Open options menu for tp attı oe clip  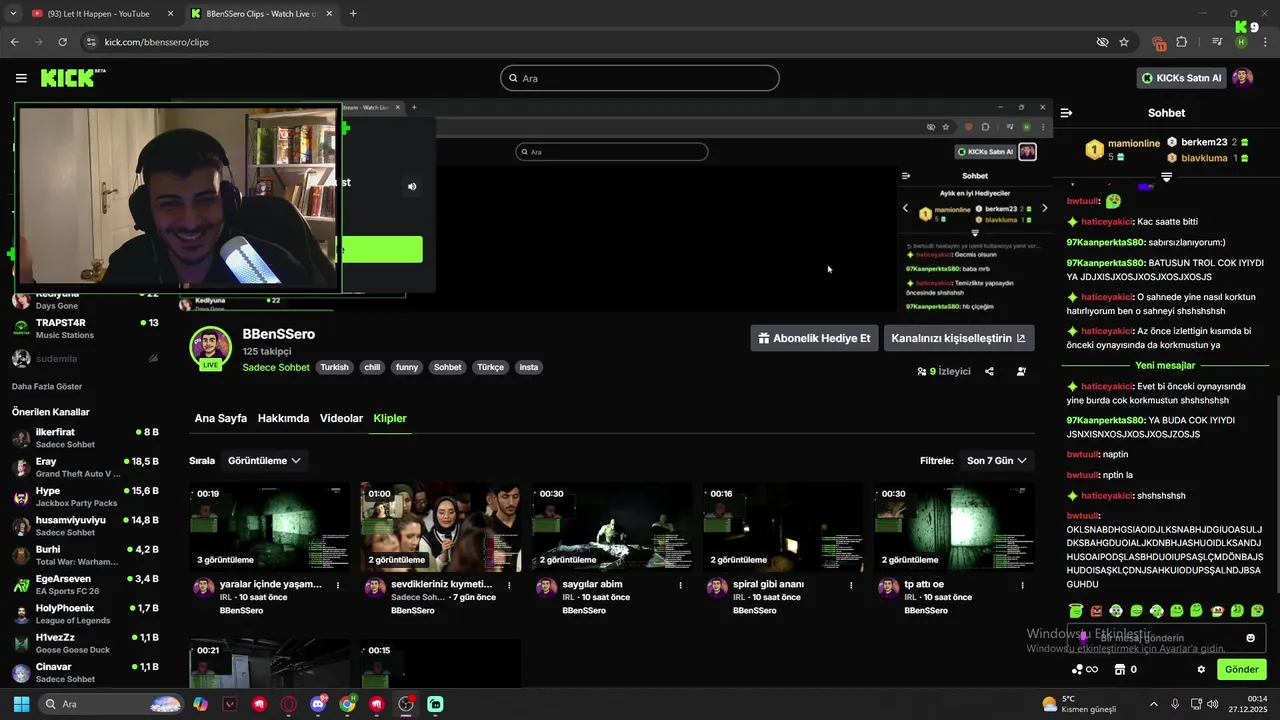[x=1023, y=585]
